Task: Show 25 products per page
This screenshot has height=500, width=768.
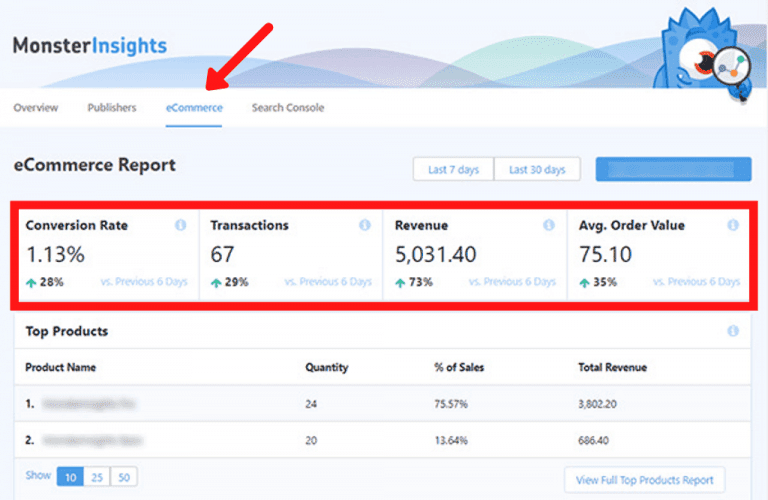Action: coord(97,477)
